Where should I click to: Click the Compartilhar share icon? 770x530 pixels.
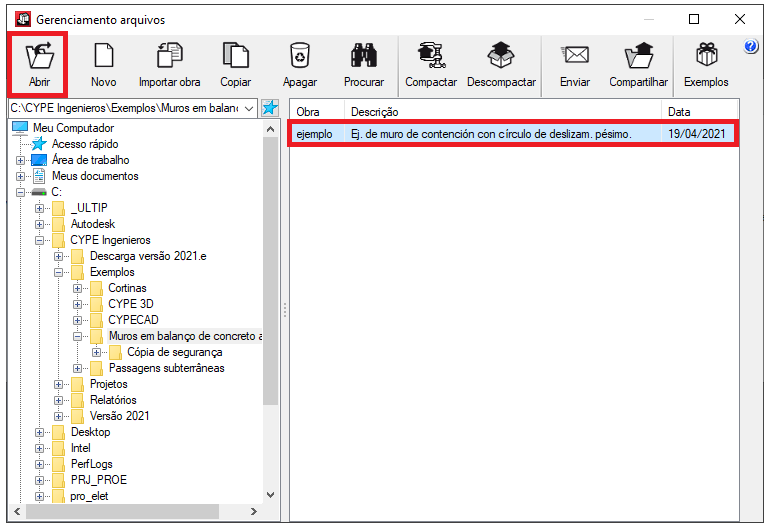(x=638, y=62)
